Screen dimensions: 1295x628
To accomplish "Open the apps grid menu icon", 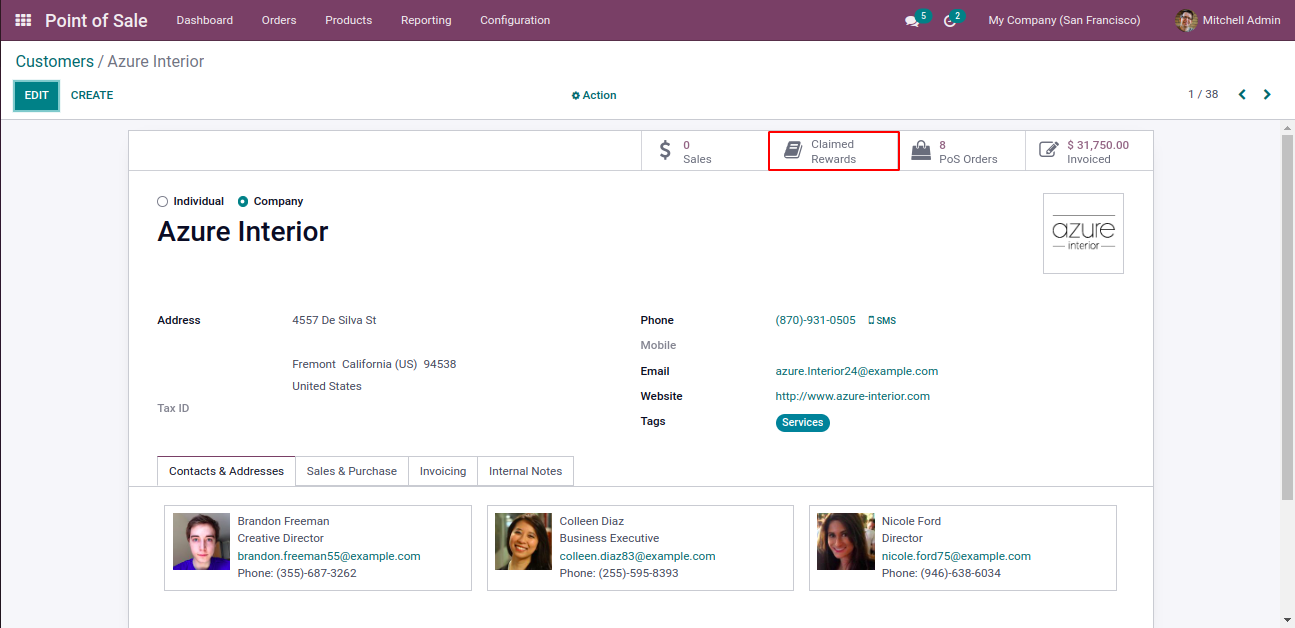I will point(23,20).
